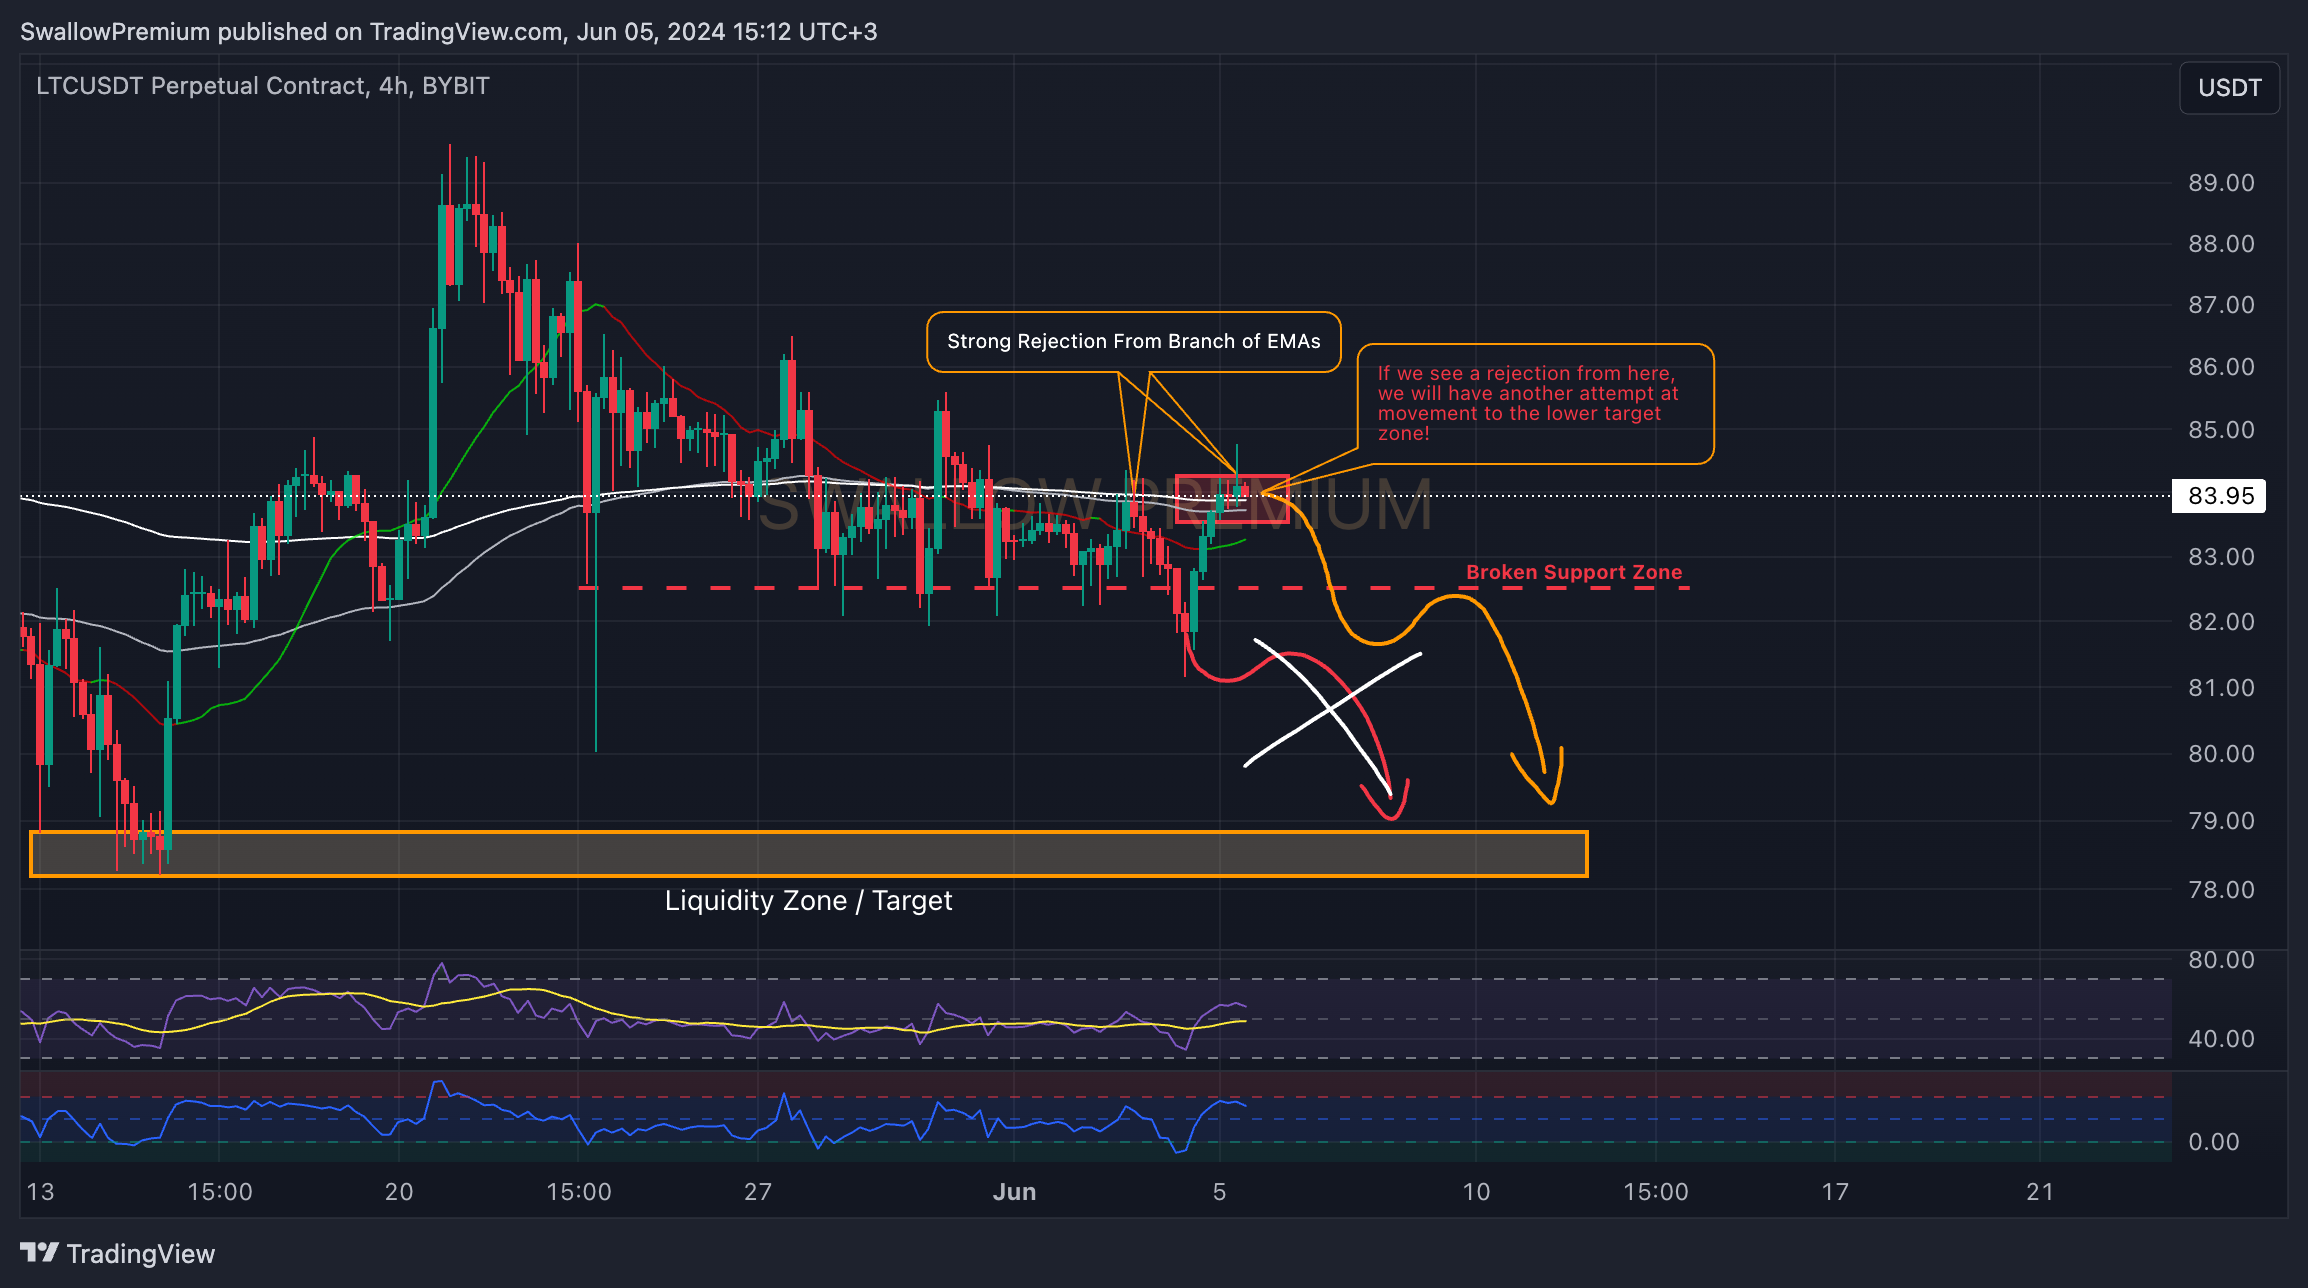Click the USDT currency button
The width and height of the screenshot is (2308, 1288).
(2229, 88)
